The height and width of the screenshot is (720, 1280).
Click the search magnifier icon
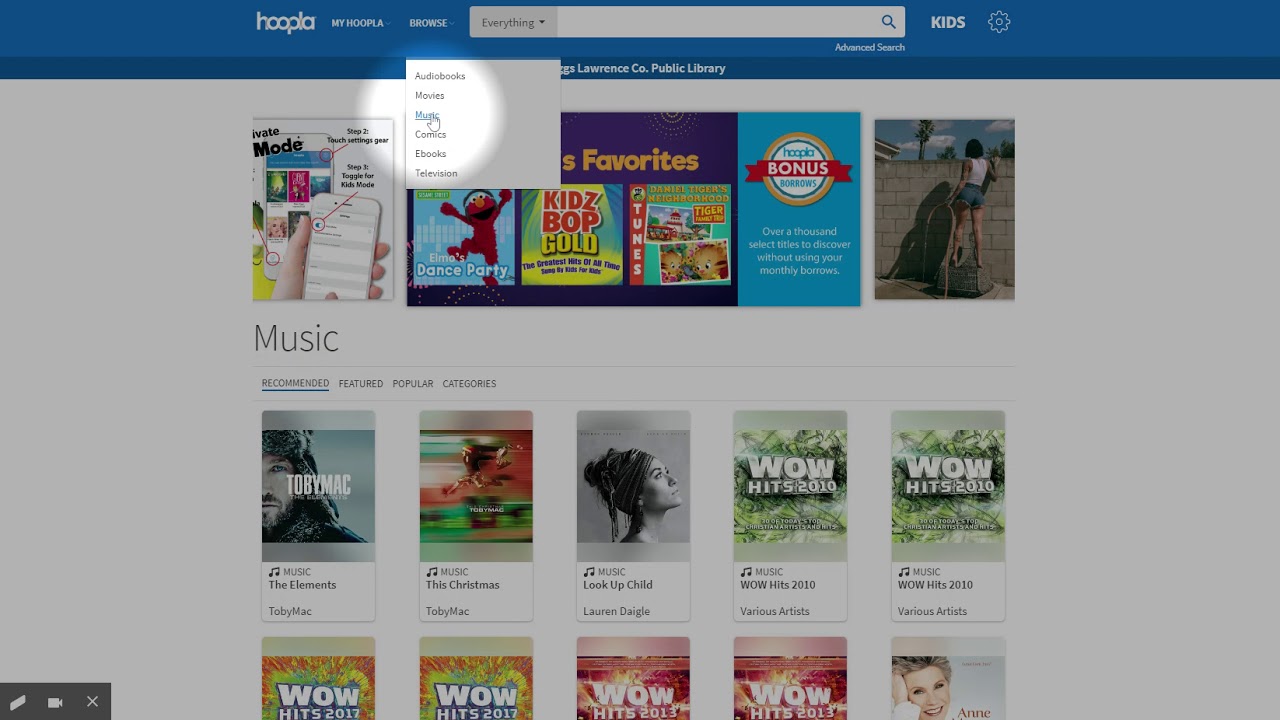click(x=888, y=22)
